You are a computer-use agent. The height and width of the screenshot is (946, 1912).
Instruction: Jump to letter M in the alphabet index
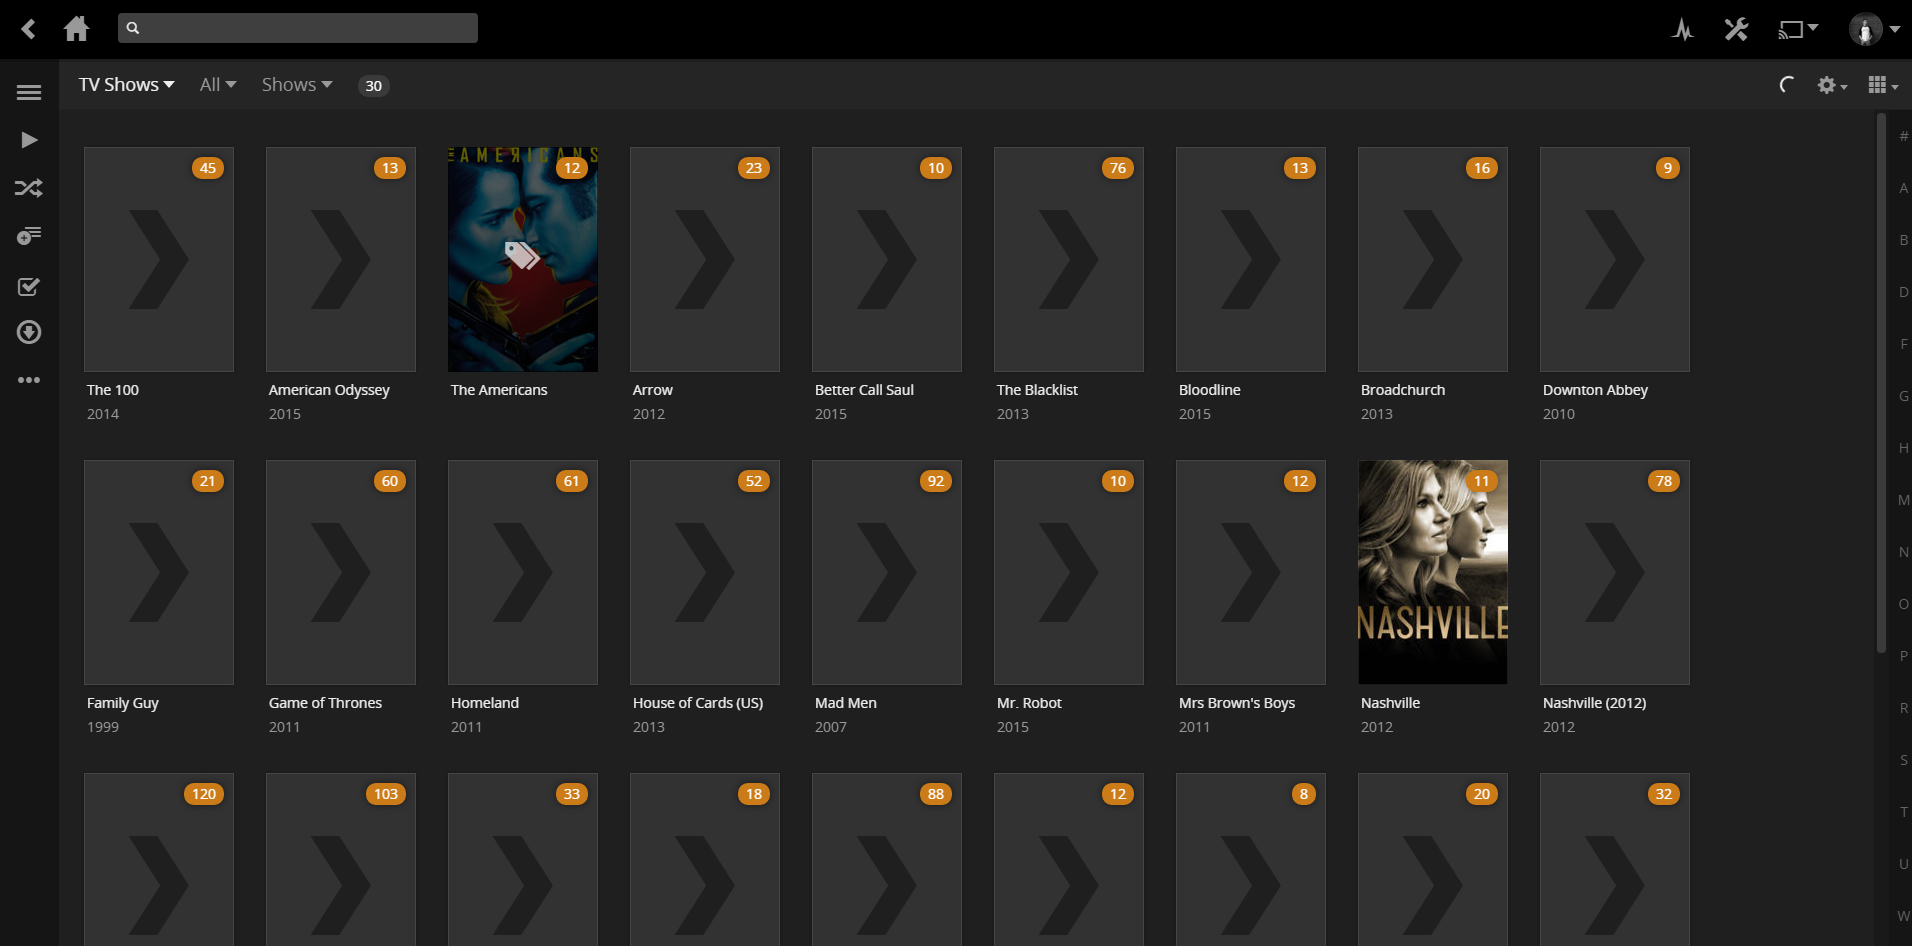click(1903, 500)
